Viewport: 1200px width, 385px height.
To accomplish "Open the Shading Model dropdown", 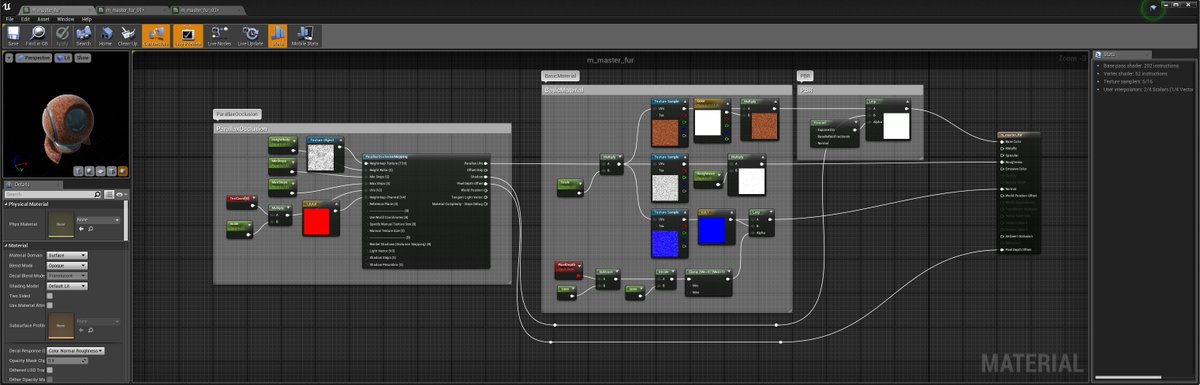I will tap(67, 286).
